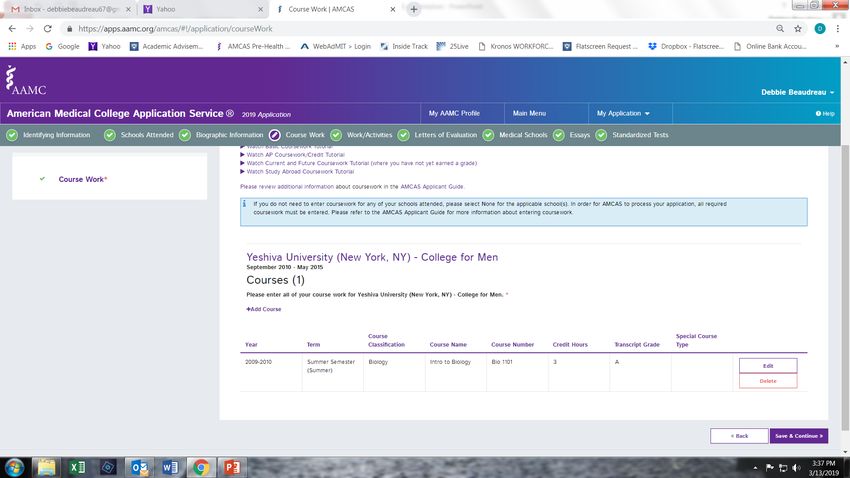Go back with browser back arrow

pyautogui.click(x=12, y=29)
